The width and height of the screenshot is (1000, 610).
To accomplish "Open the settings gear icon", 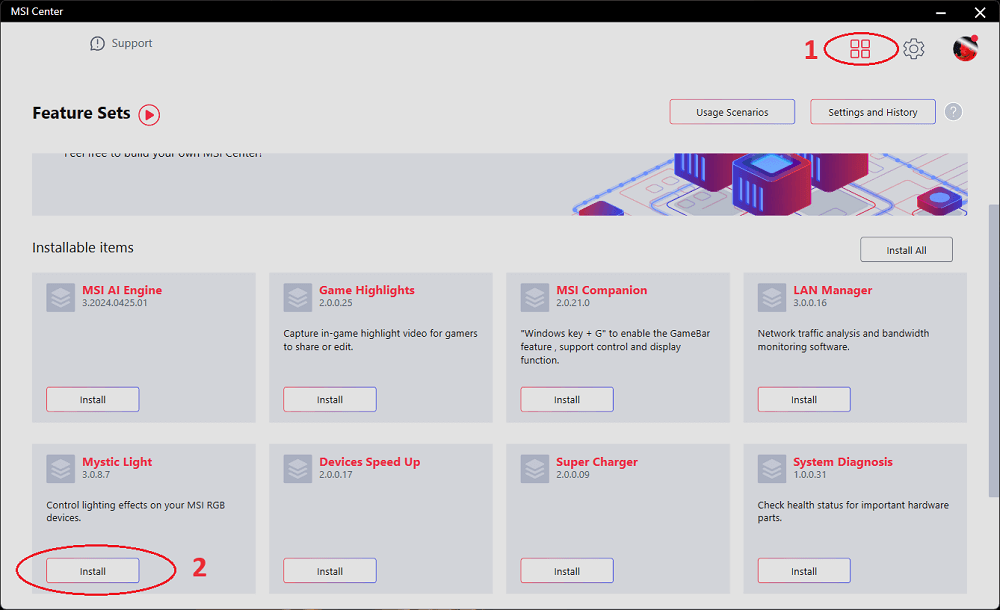I will [x=913, y=48].
